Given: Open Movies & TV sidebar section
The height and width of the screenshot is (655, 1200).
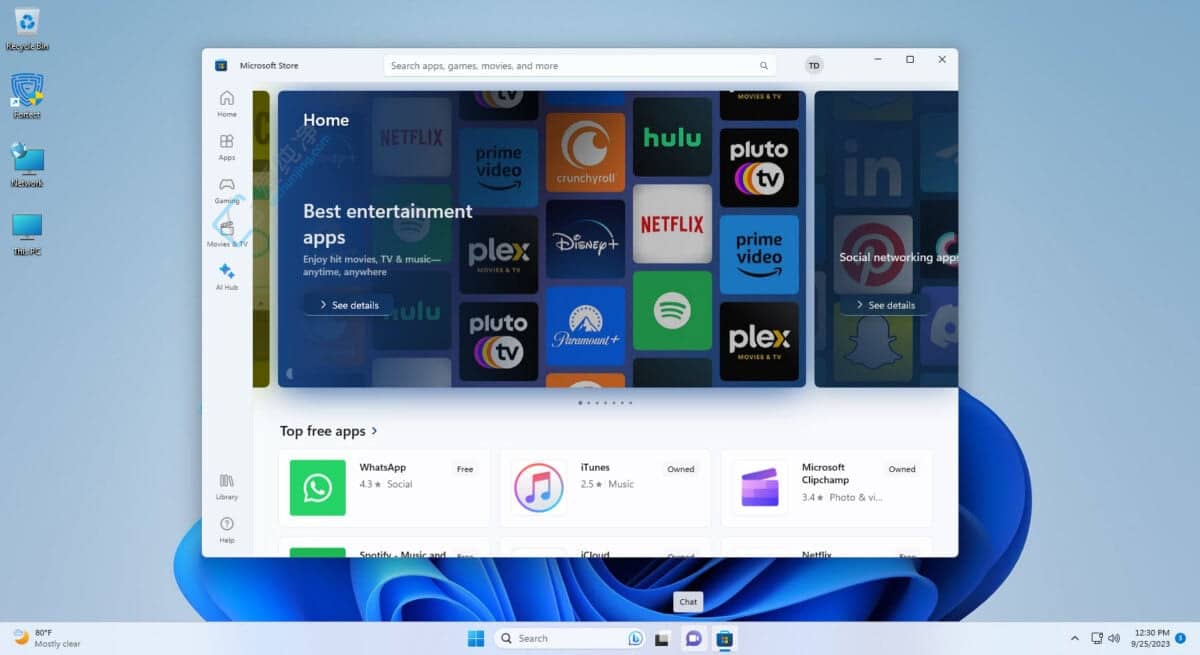Looking at the screenshot, I should [227, 233].
